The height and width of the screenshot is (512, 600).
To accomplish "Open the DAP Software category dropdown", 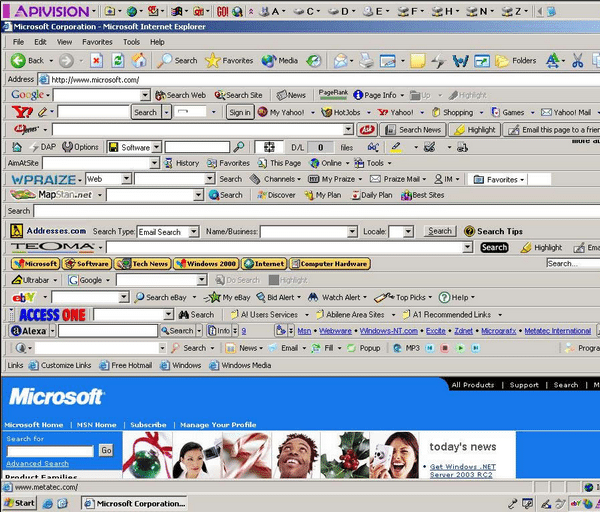I will tap(156, 147).
